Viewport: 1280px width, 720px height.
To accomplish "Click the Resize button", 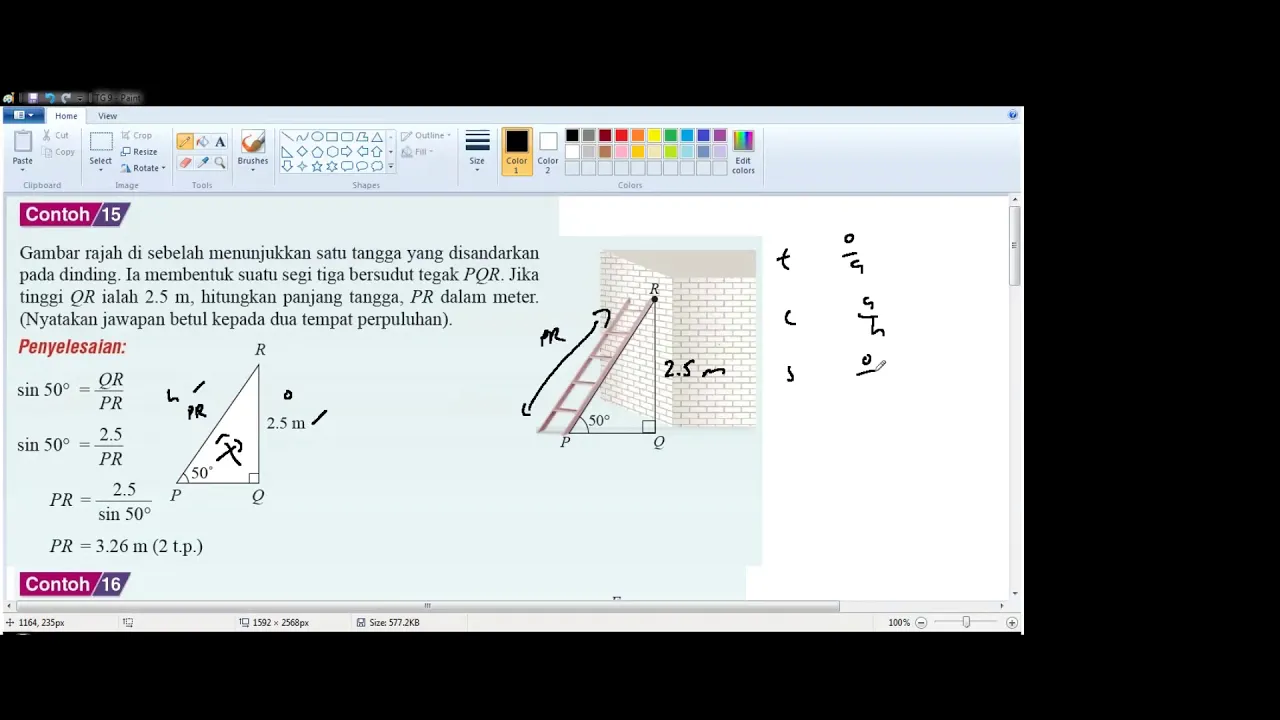I will click(140, 151).
